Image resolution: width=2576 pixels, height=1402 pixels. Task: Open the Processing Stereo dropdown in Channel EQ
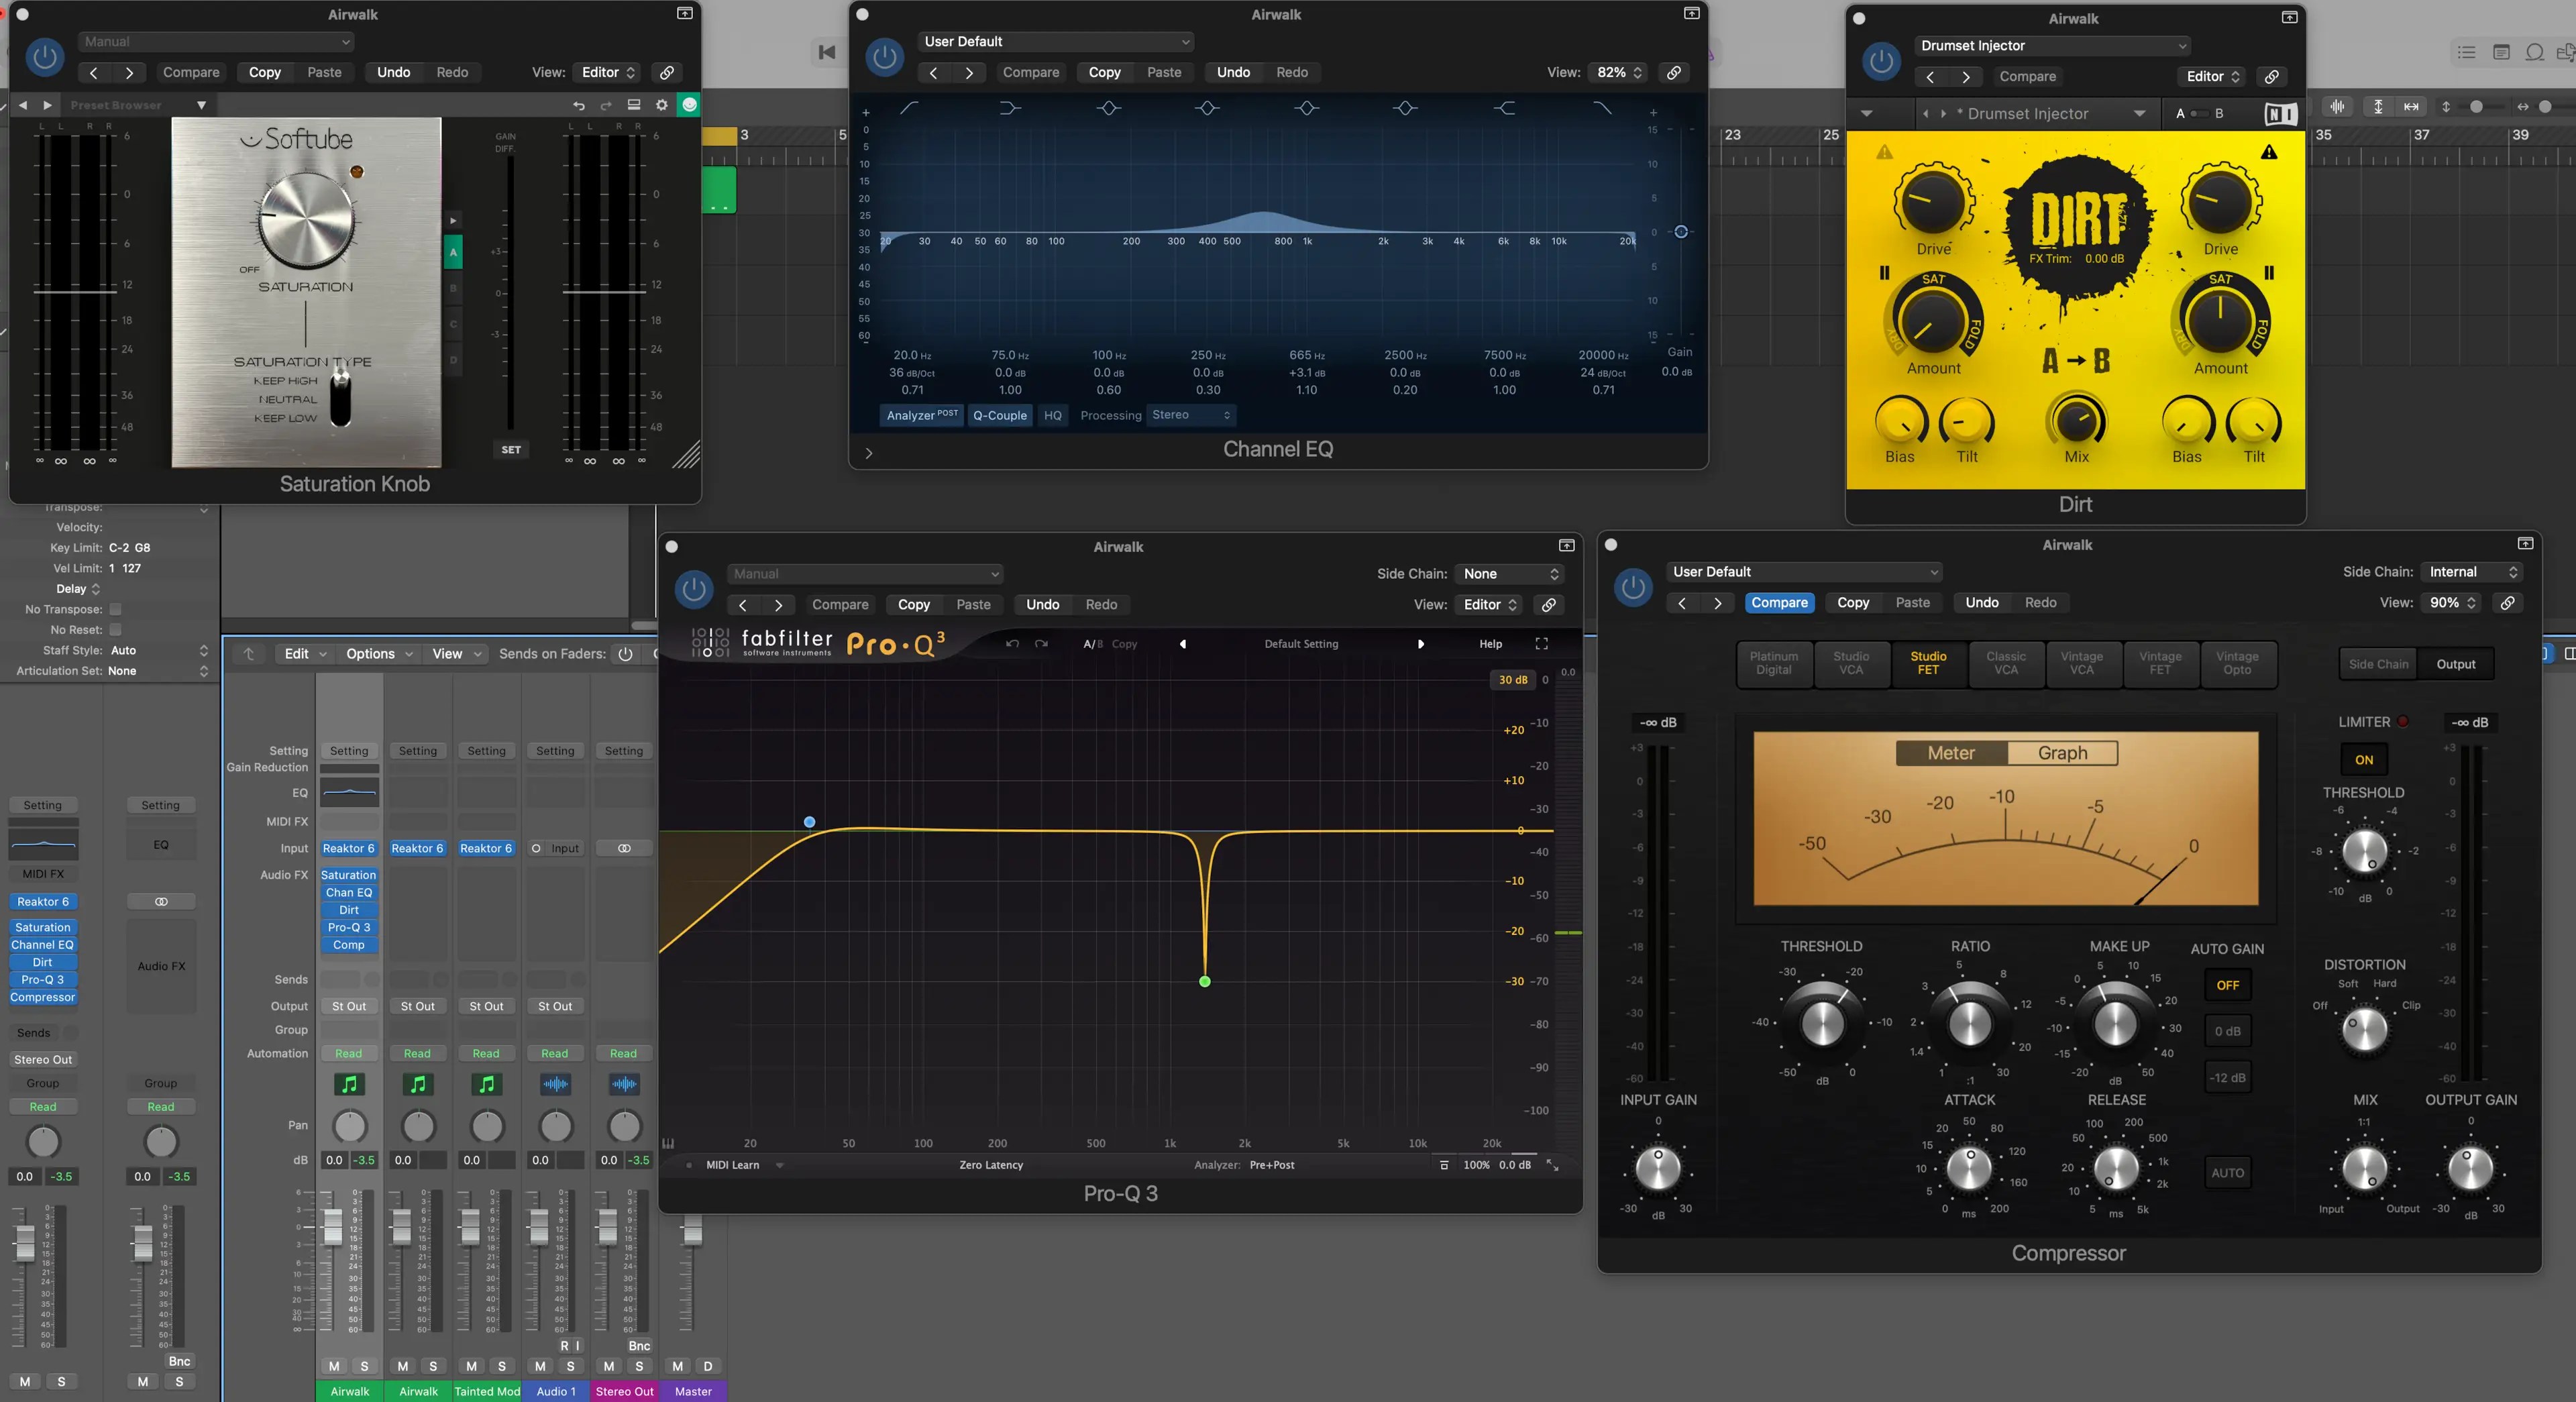point(1191,415)
